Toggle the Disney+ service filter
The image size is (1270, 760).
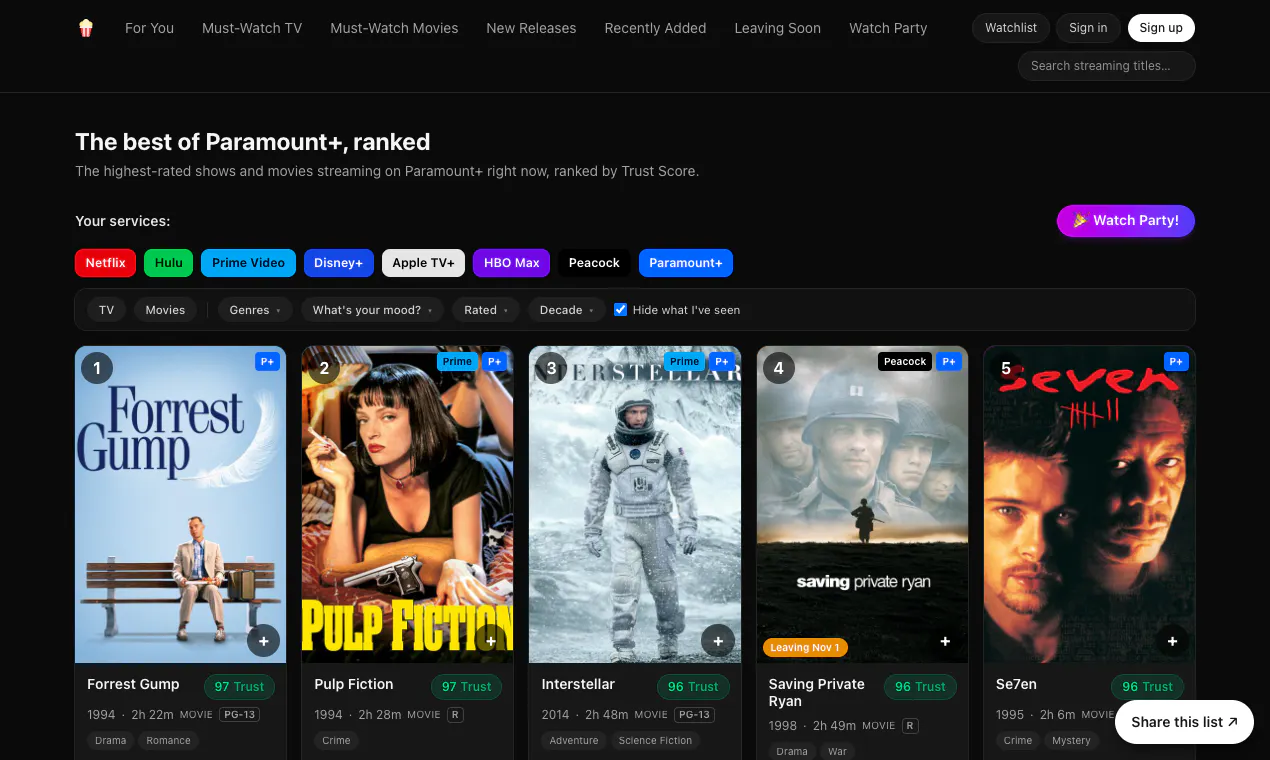(x=339, y=263)
